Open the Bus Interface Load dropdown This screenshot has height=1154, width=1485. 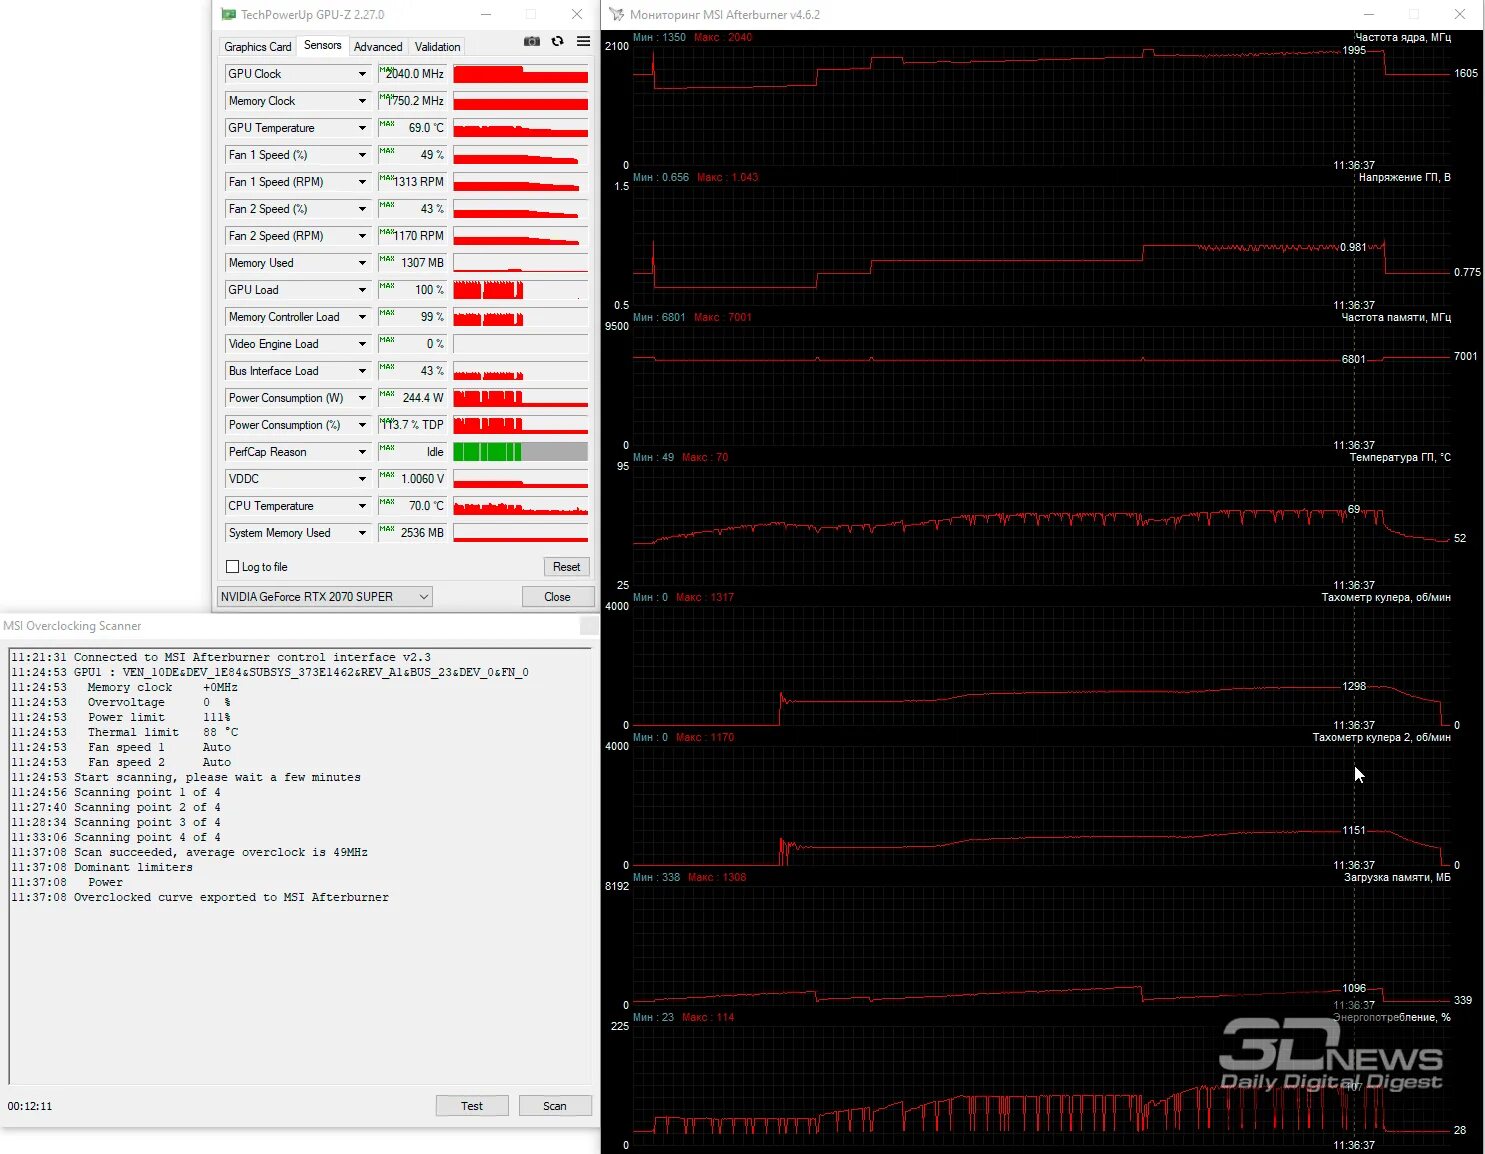362,371
